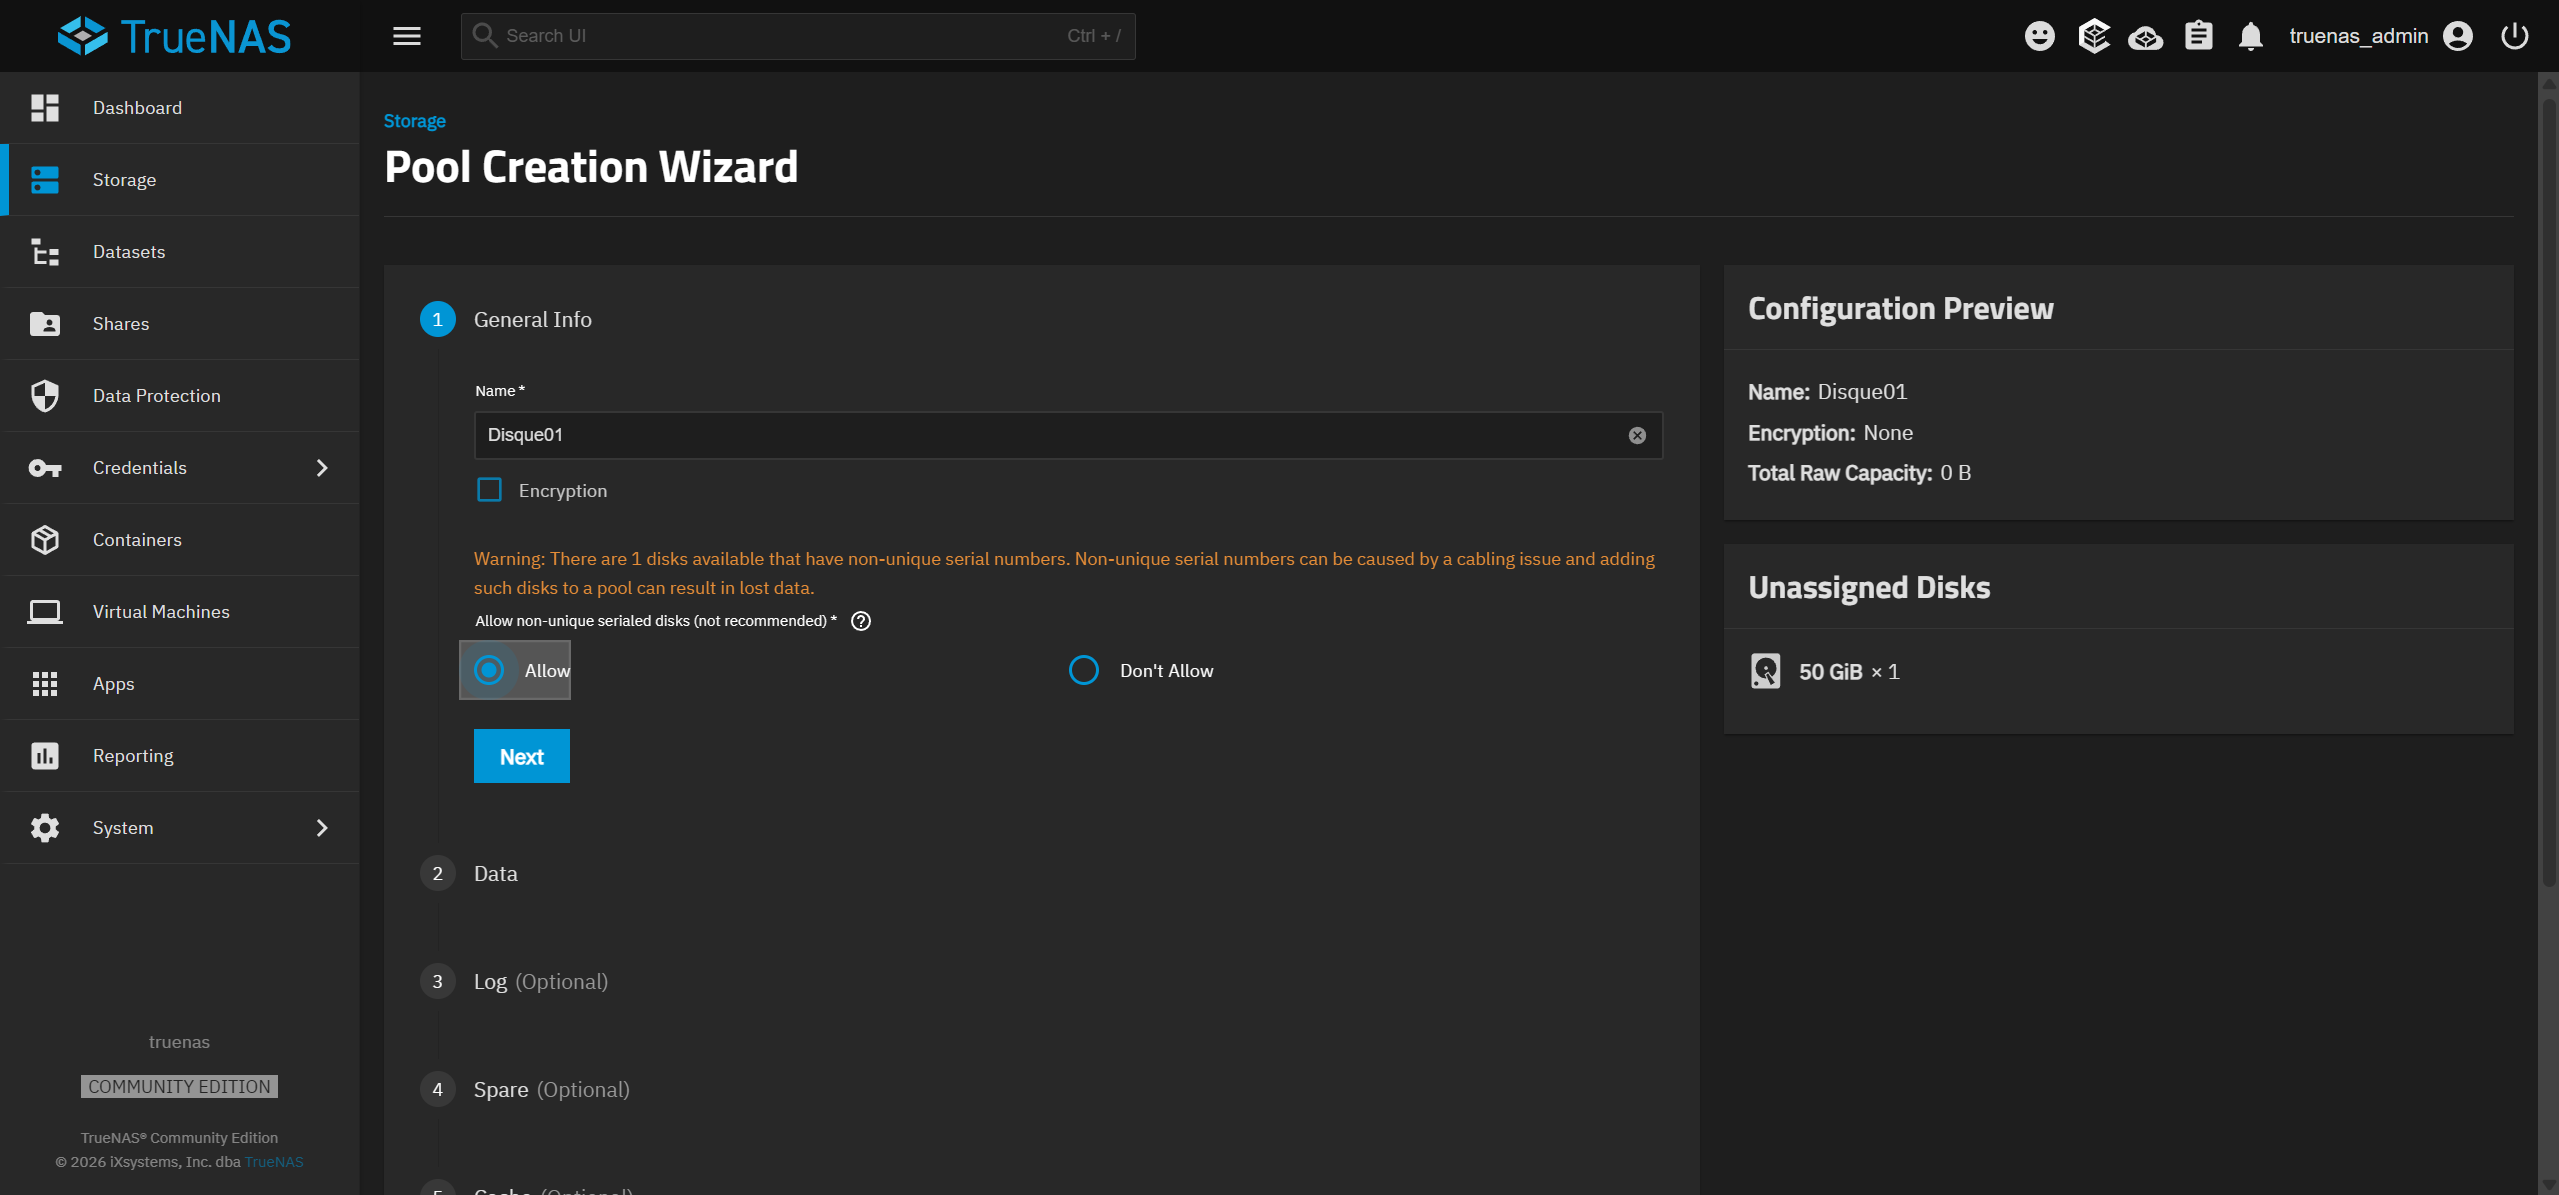Jump to wizard step 4 Spare
The width and height of the screenshot is (2559, 1195).
526,1090
